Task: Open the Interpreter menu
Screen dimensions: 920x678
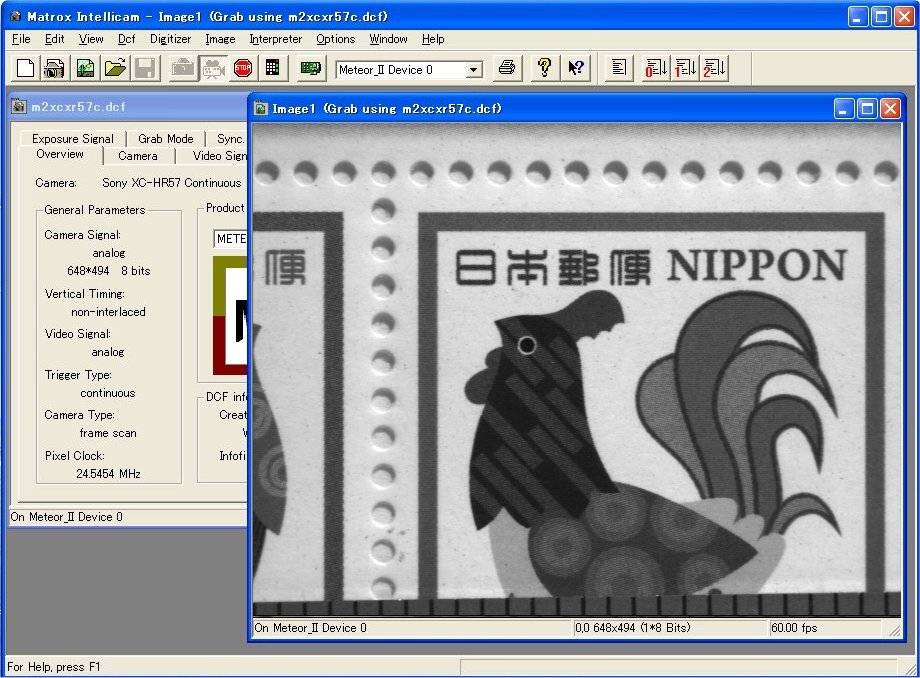Action: (275, 39)
